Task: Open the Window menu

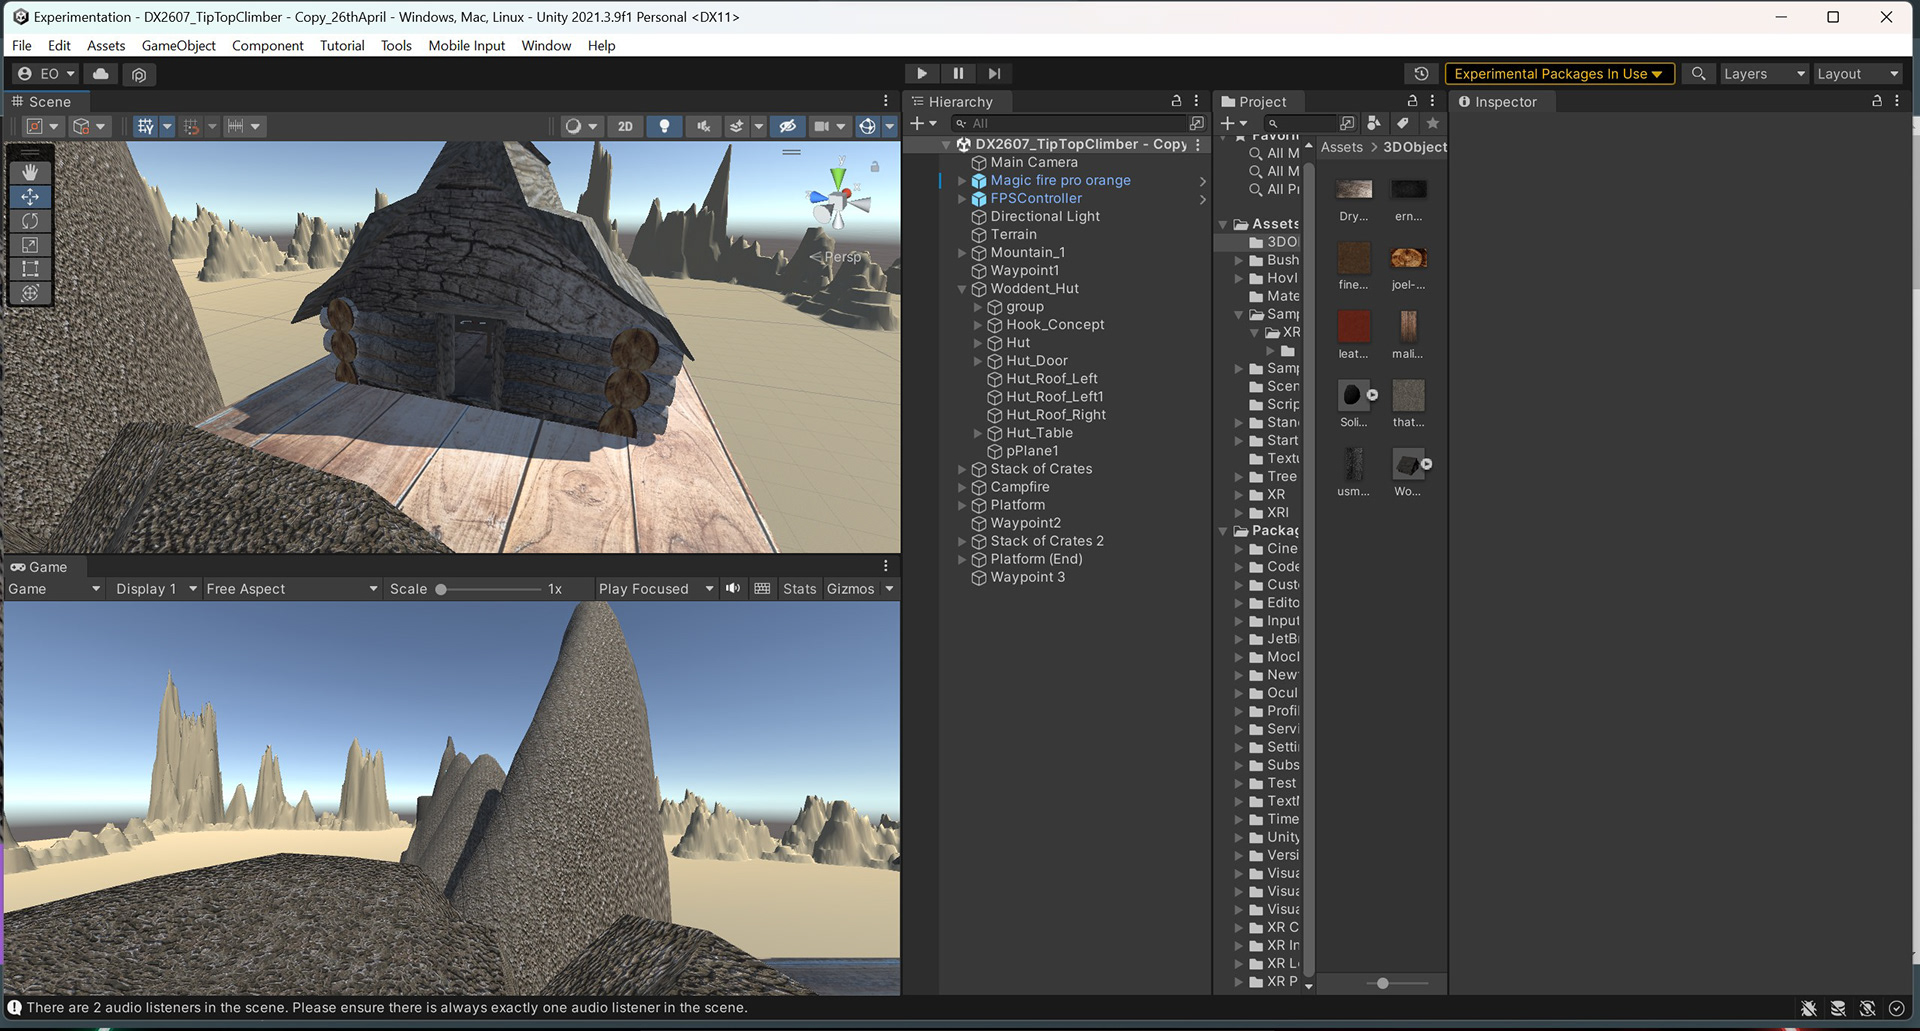Action: coord(546,45)
